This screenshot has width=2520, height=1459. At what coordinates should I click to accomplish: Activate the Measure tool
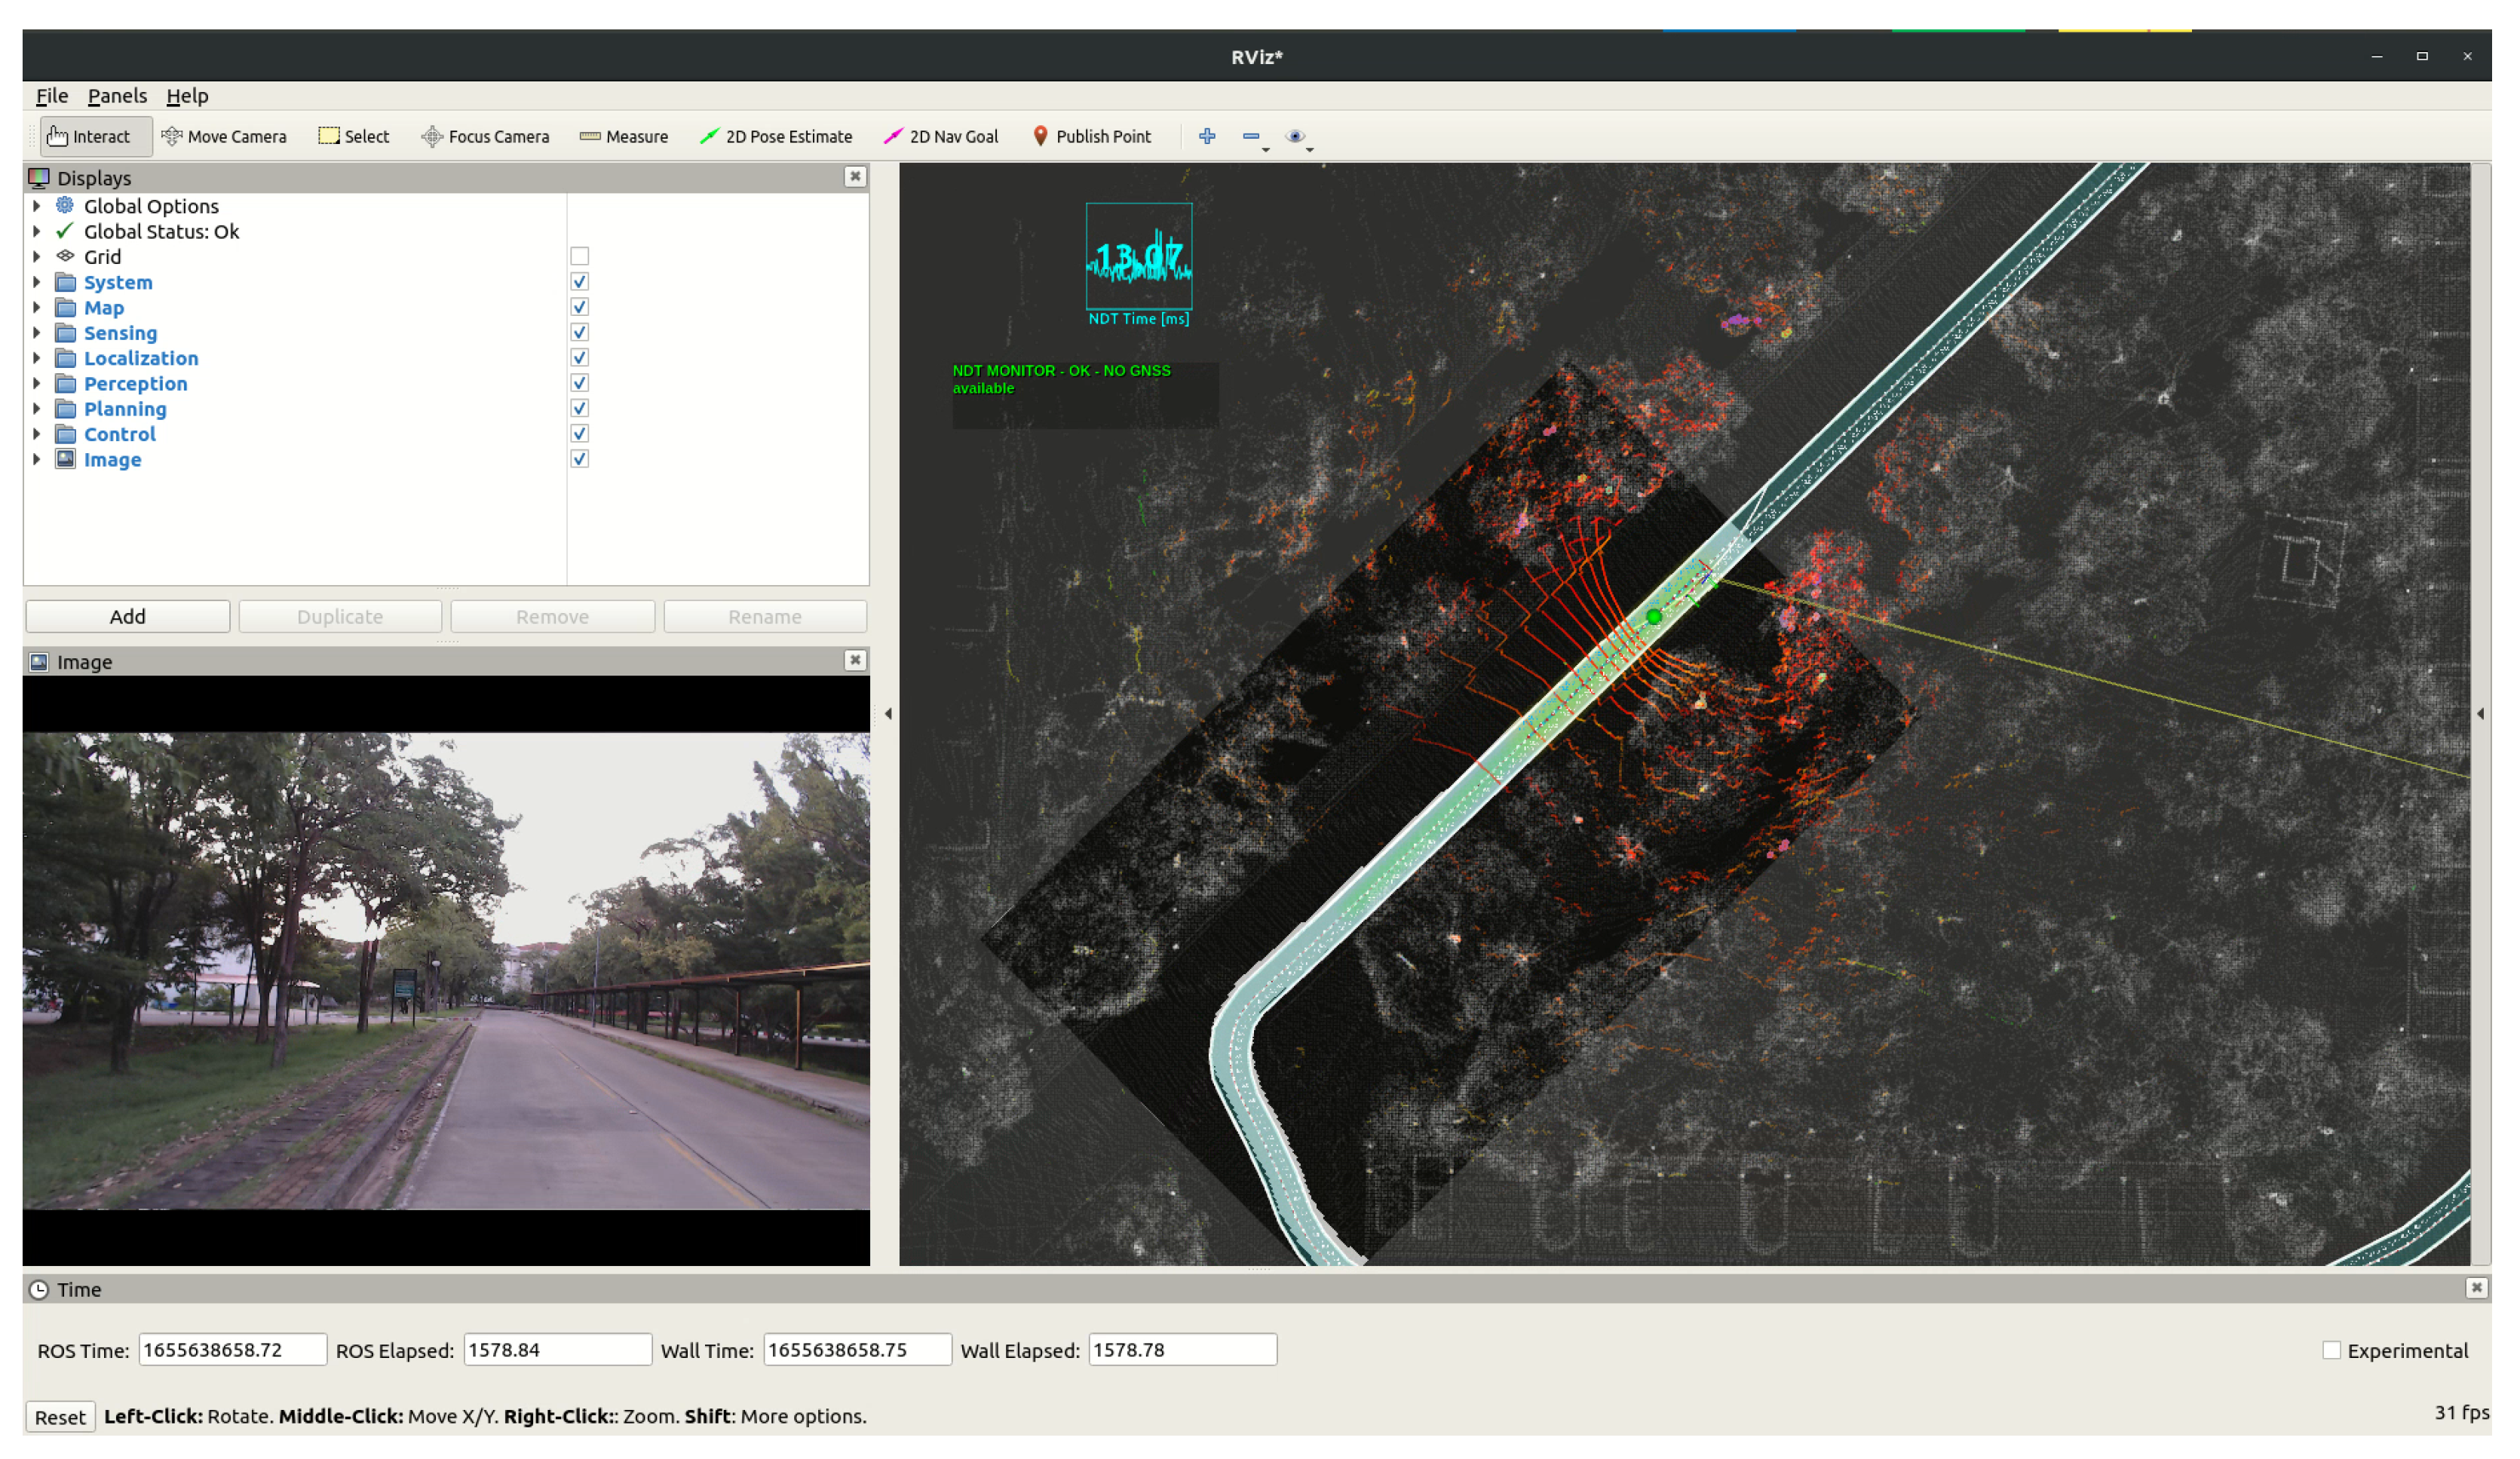click(x=624, y=137)
